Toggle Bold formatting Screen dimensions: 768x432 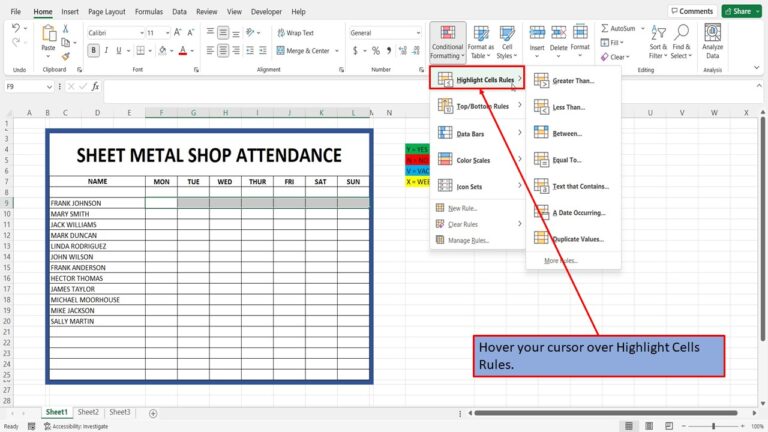click(x=94, y=50)
